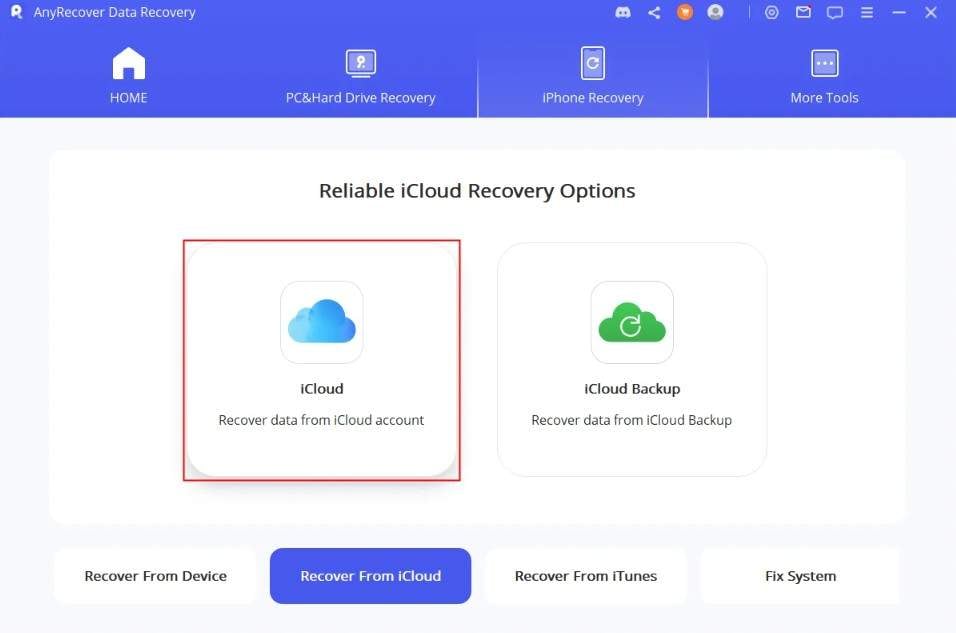This screenshot has width=956, height=633.
Task: Open the mail envelope icon
Action: click(x=803, y=12)
